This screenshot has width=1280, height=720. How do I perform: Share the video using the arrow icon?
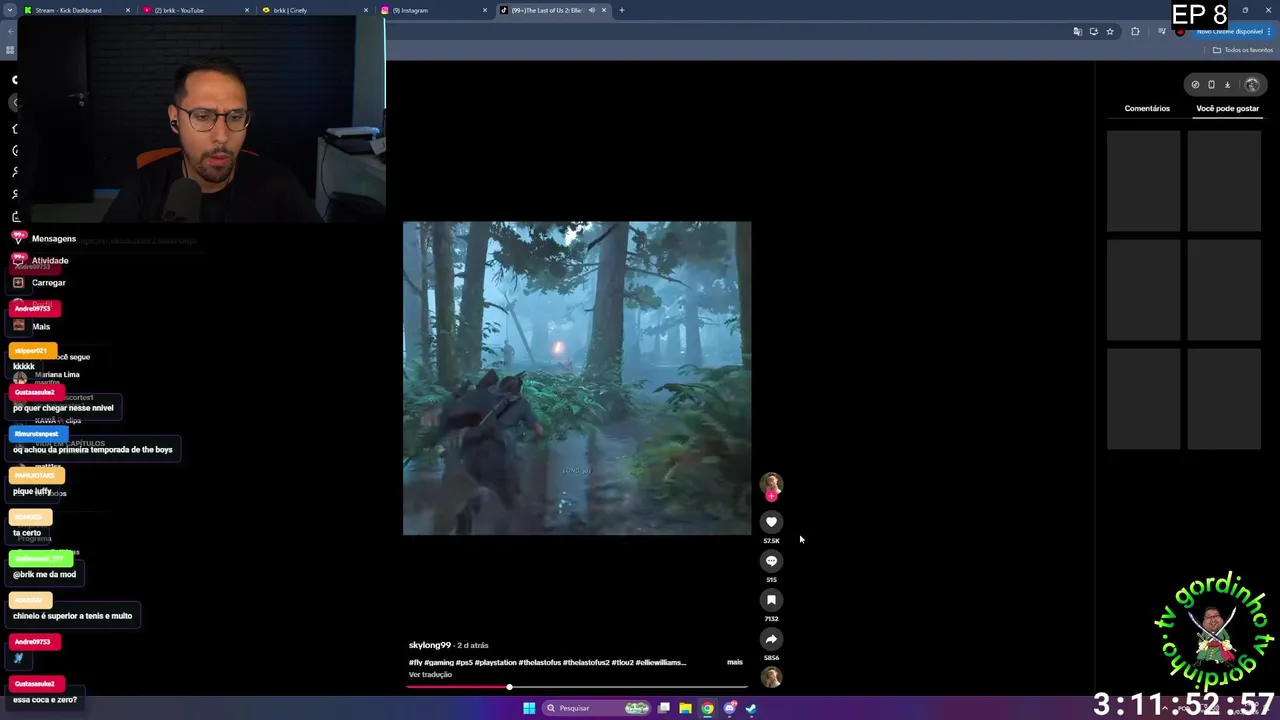pyautogui.click(x=771, y=639)
